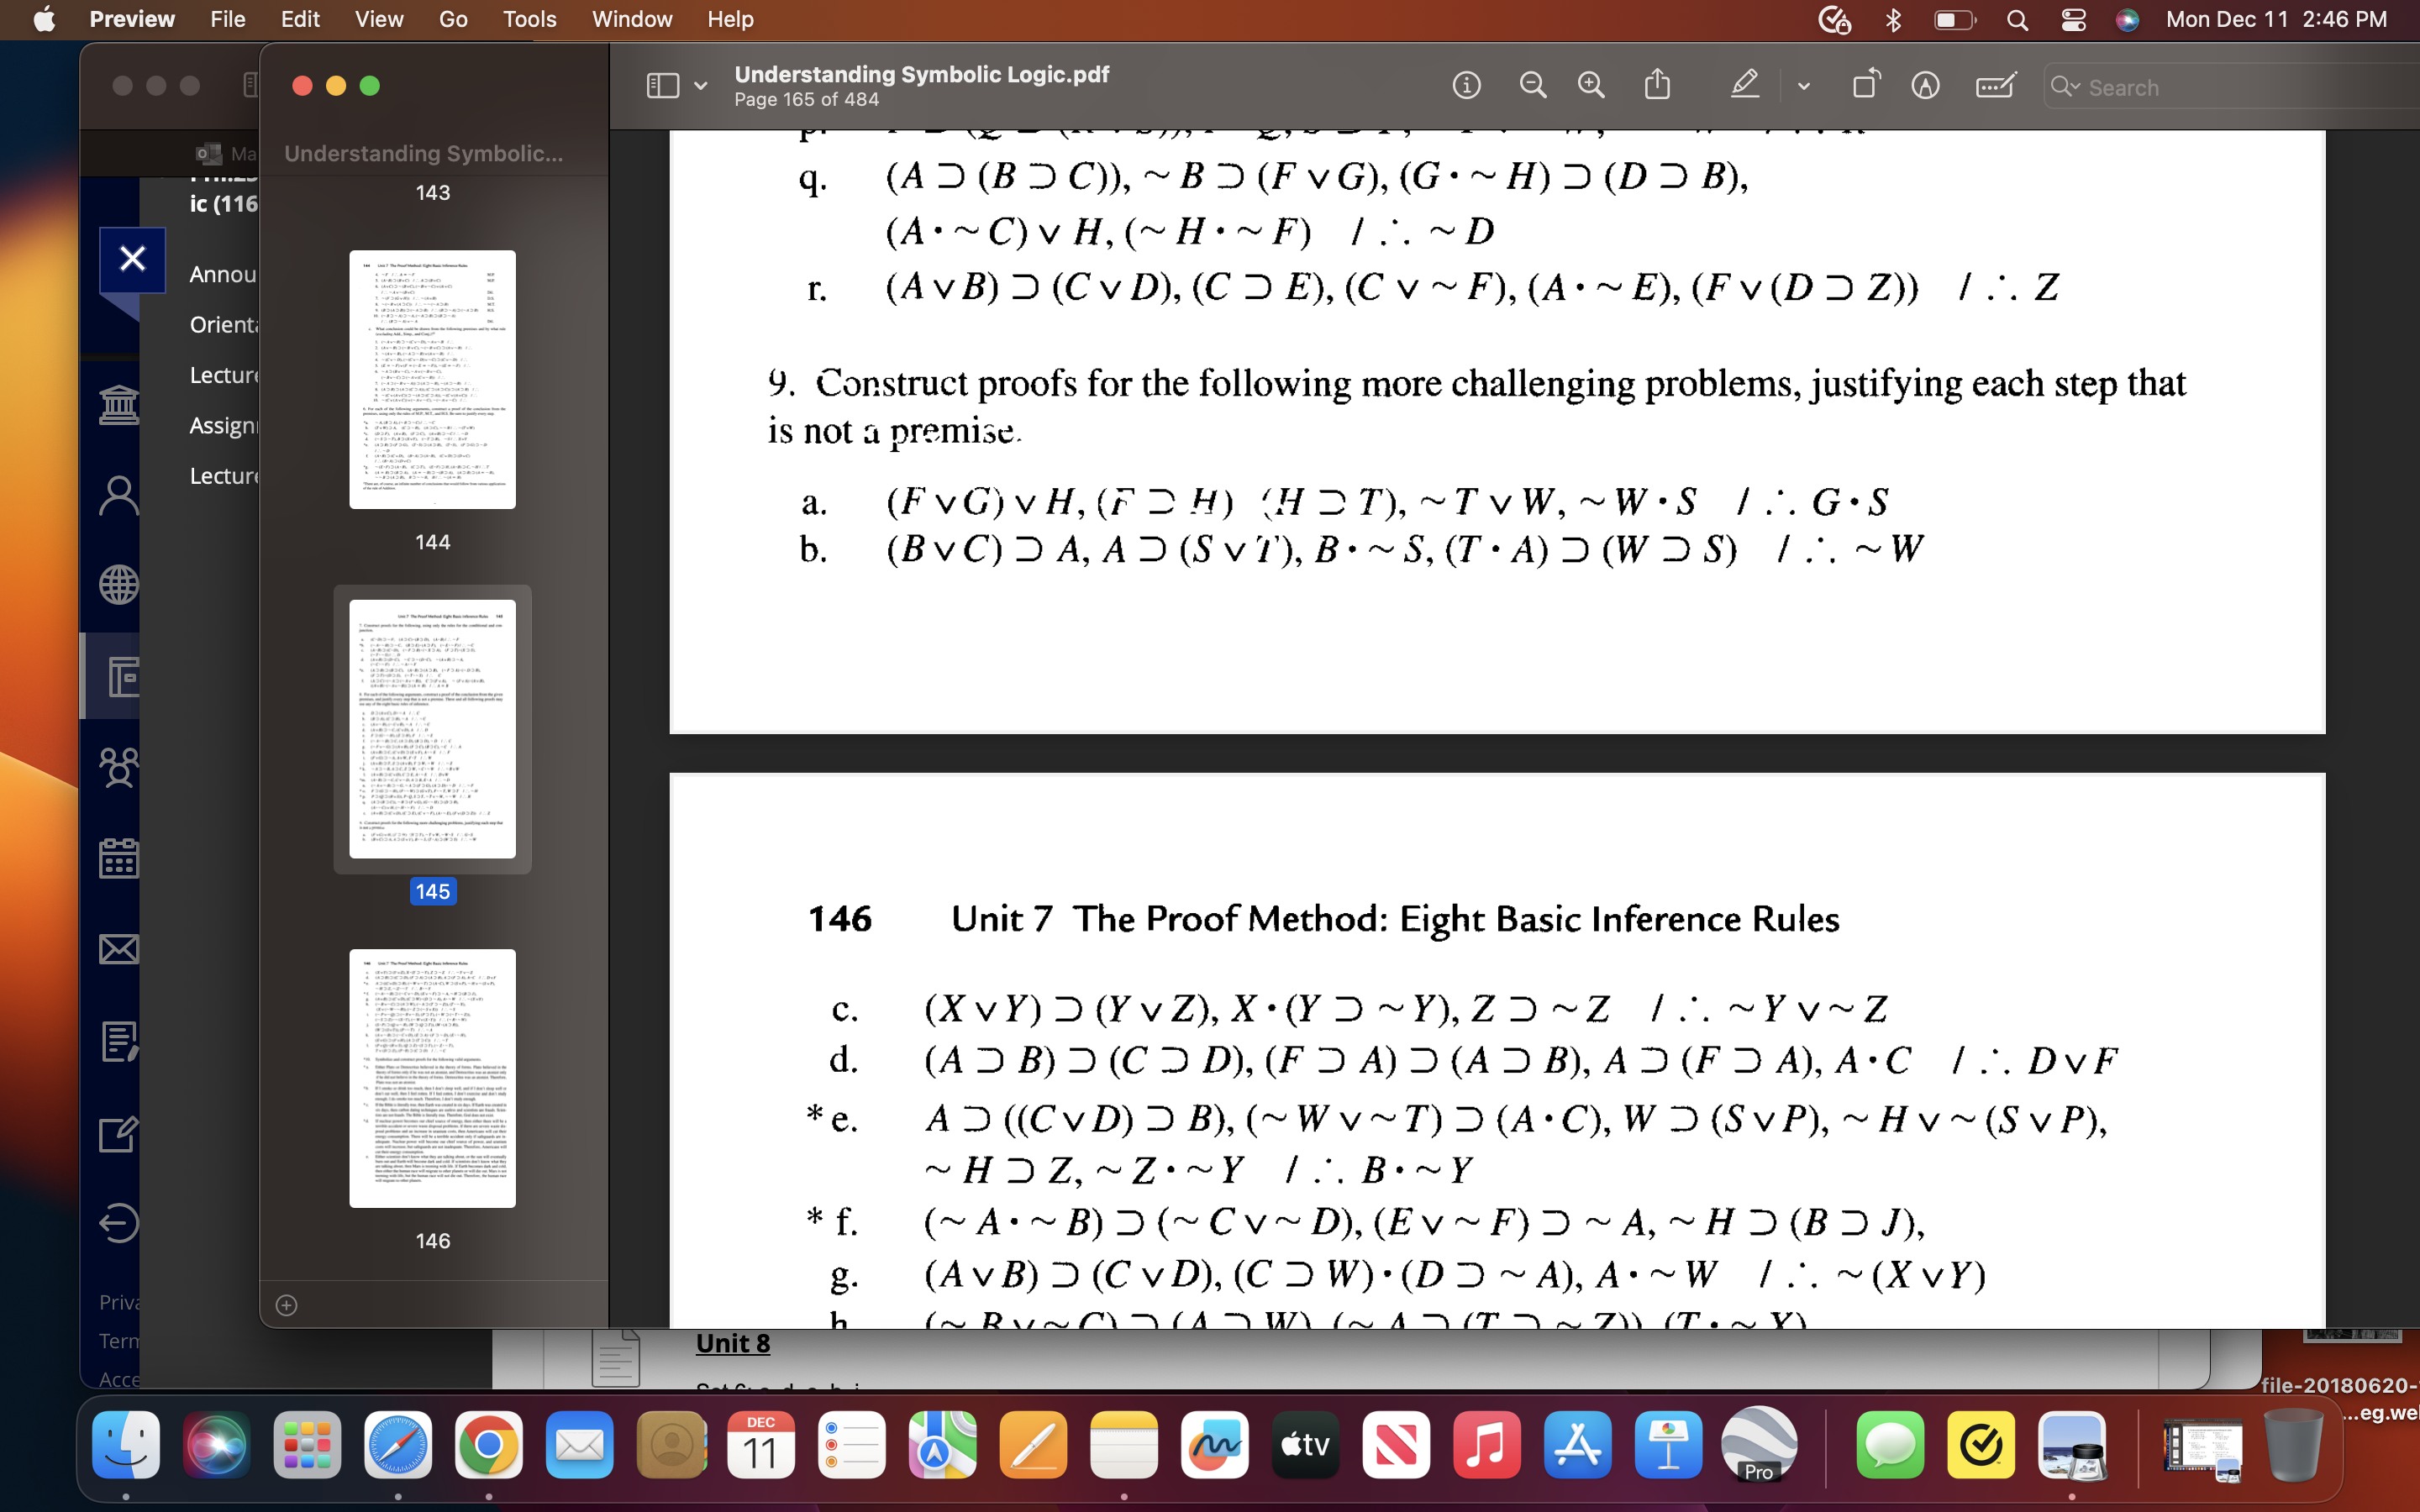
Task: Open the Tools menu
Action: [529, 19]
